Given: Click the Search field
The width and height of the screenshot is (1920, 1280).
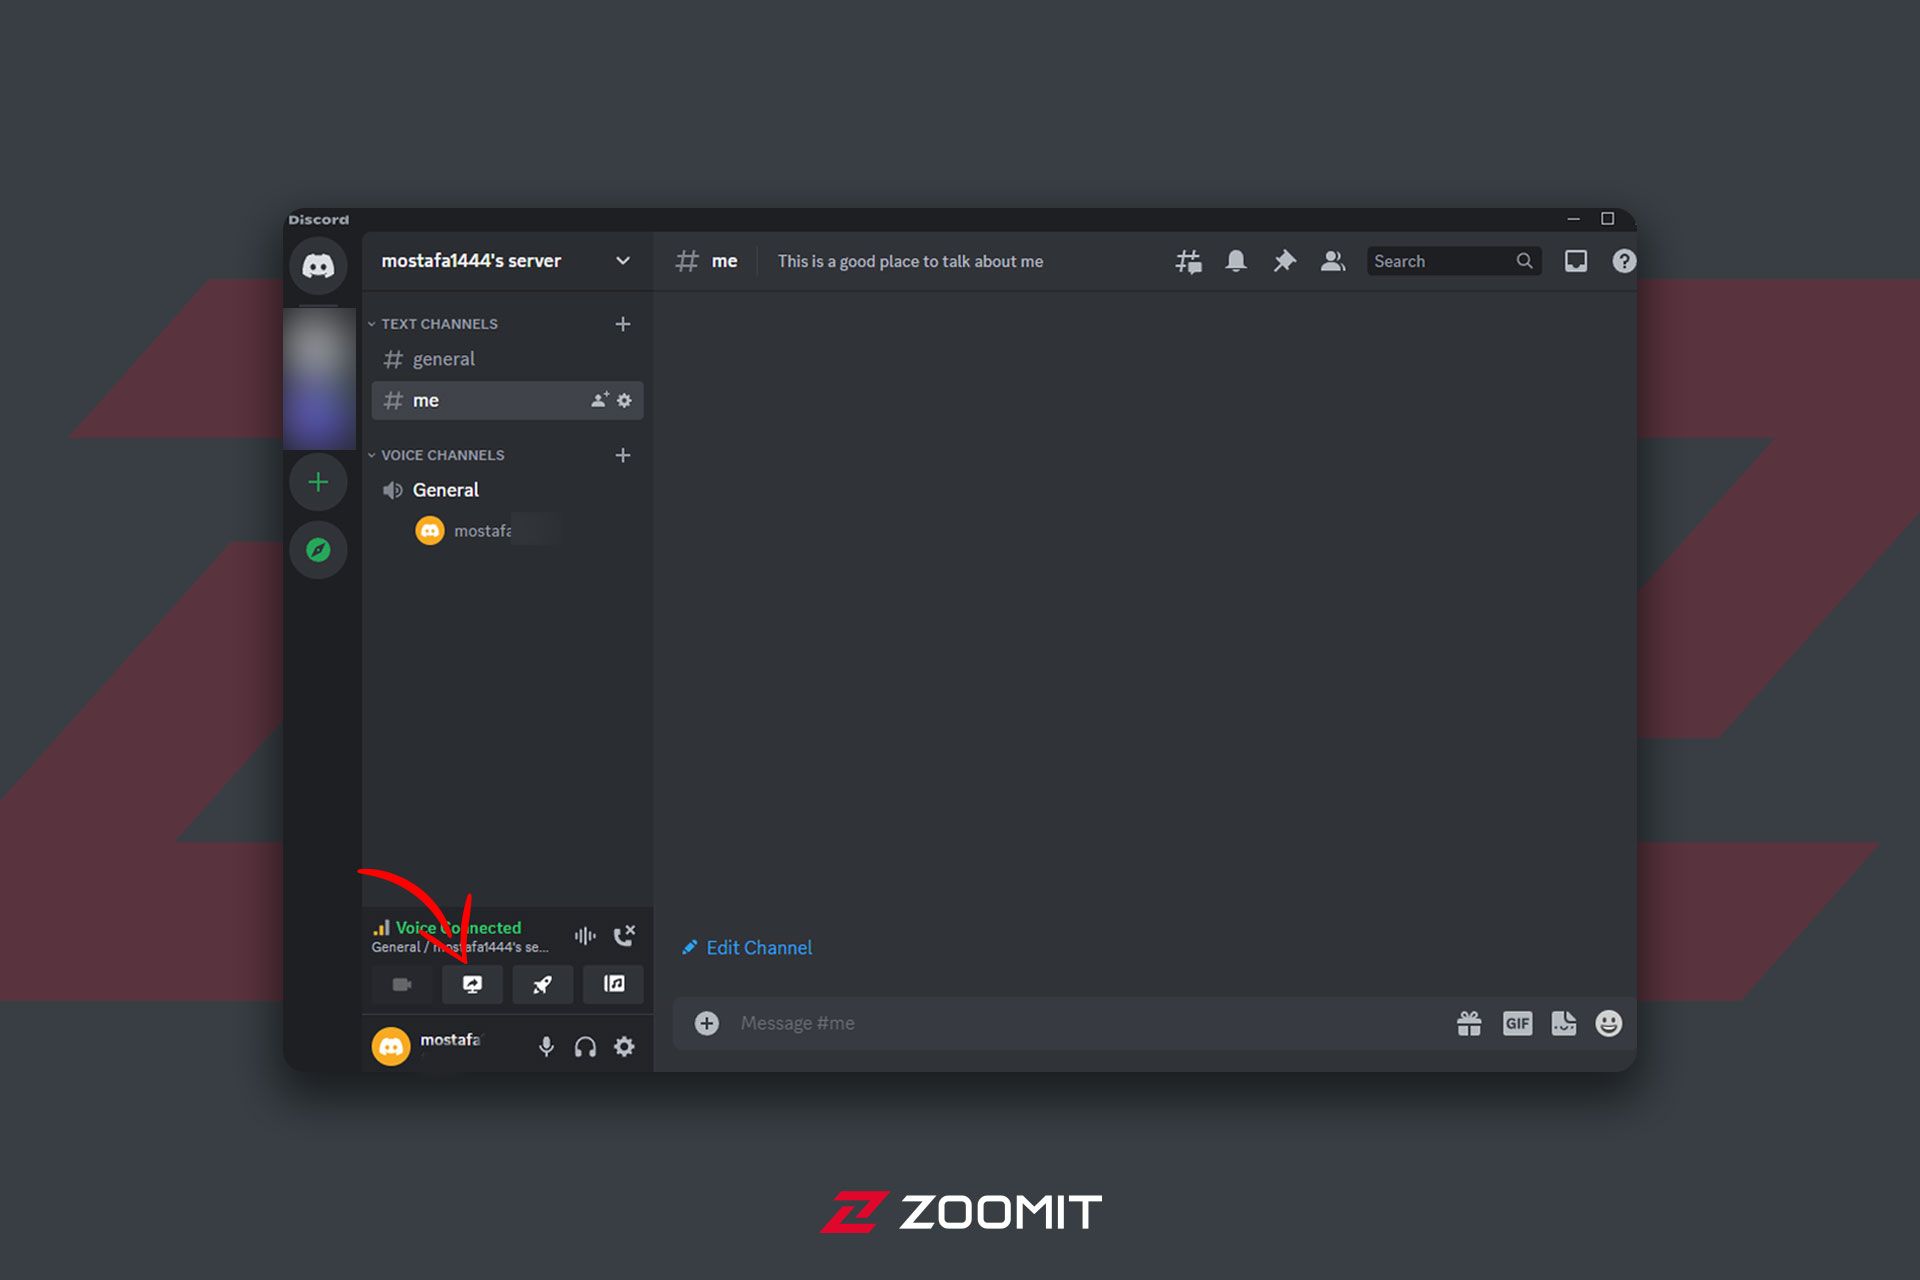Looking at the screenshot, I should click(x=1454, y=261).
